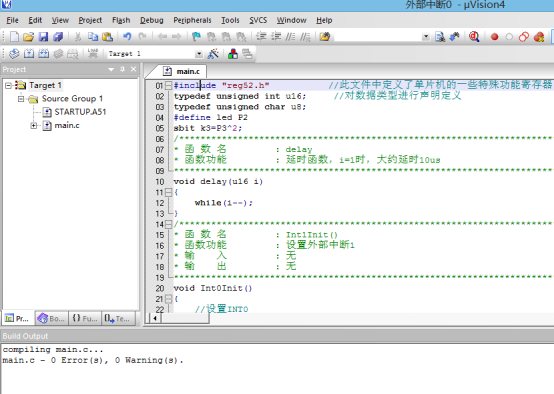The width and height of the screenshot is (554, 394).
Task: Open the Peripherals menu
Action: [192, 20]
